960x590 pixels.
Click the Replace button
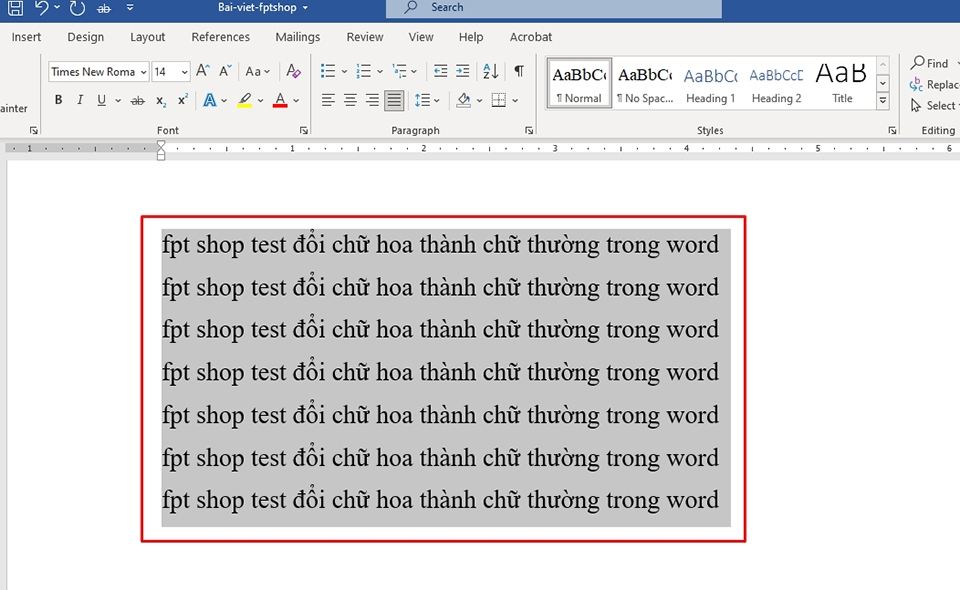click(934, 84)
